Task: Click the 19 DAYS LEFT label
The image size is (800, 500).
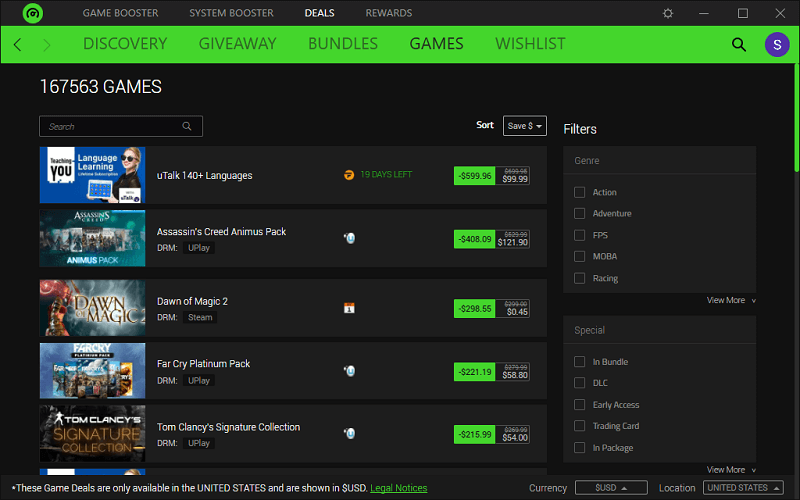Action: [x=386, y=174]
